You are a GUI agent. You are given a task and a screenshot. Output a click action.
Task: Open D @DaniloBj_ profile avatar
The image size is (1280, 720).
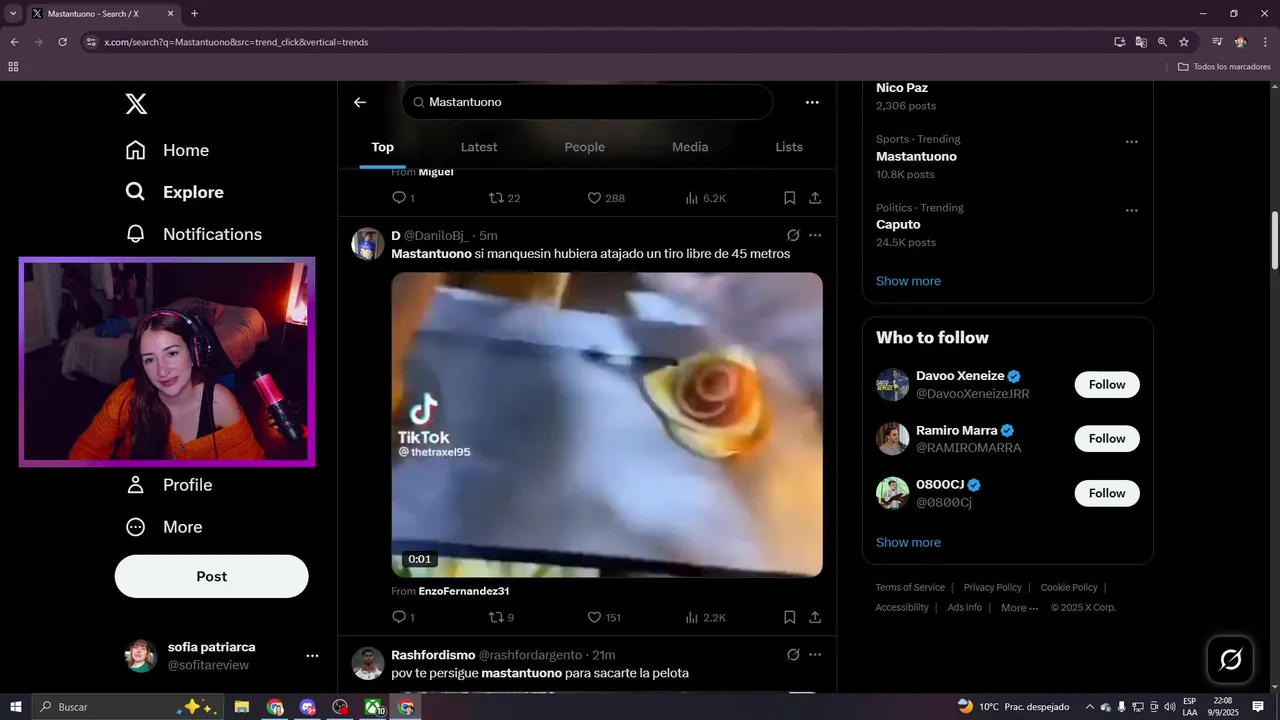368,244
